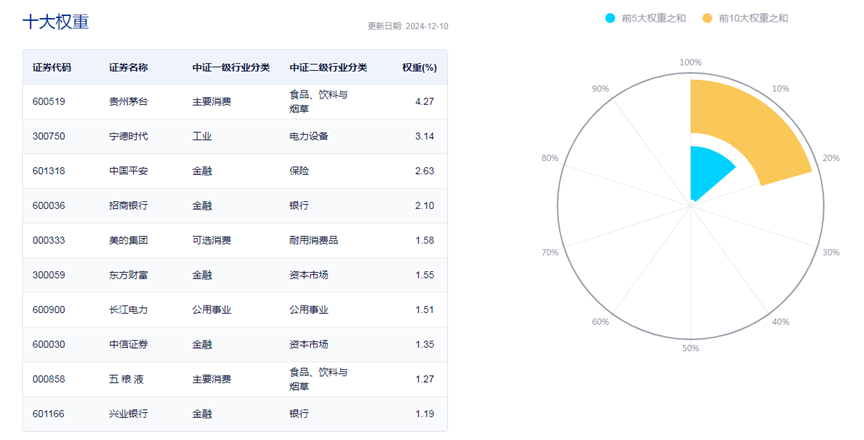Viewport: 864px width, 440px height.
Task: Click the 招商银行 name cell
Action: (128, 205)
